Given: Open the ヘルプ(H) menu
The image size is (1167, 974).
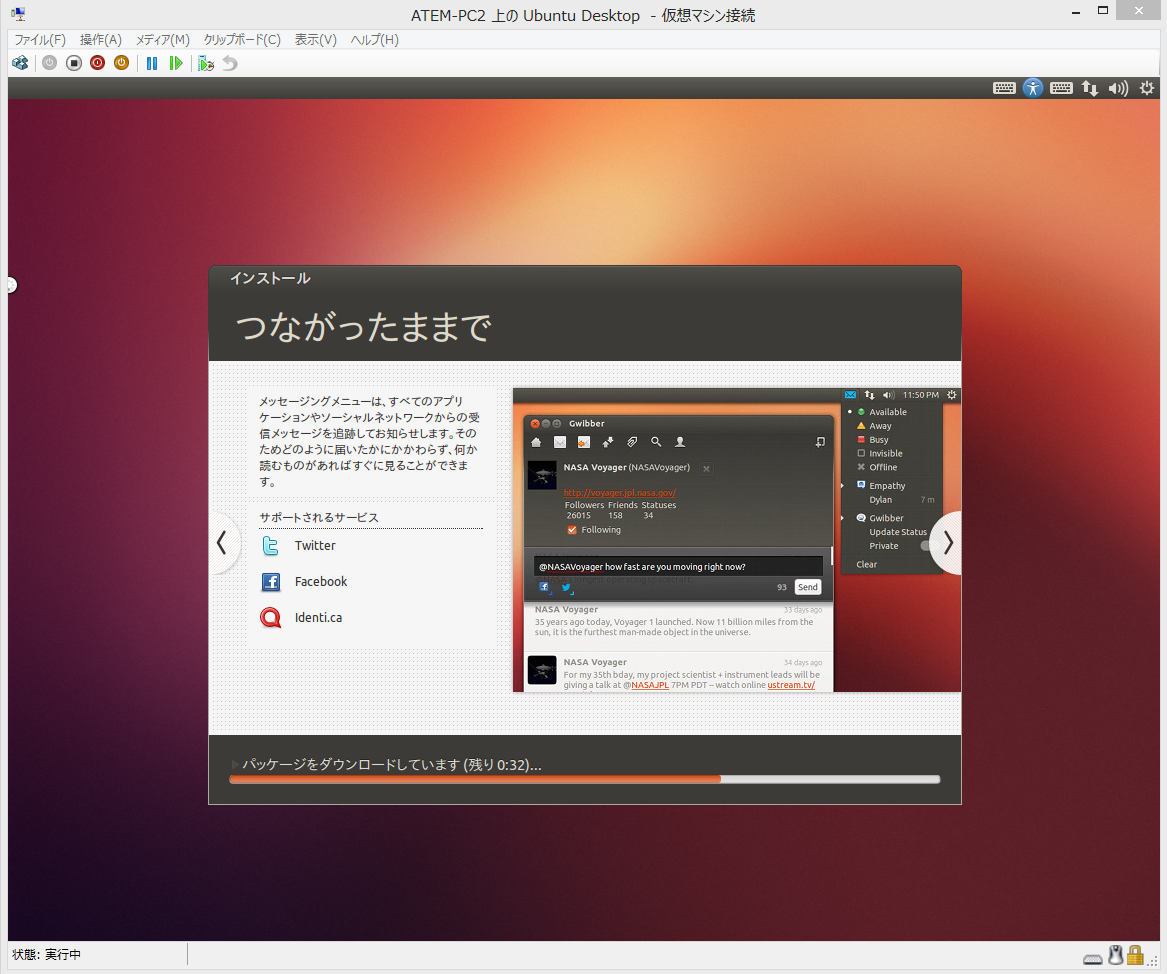Looking at the screenshot, I should (x=374, y=39).
